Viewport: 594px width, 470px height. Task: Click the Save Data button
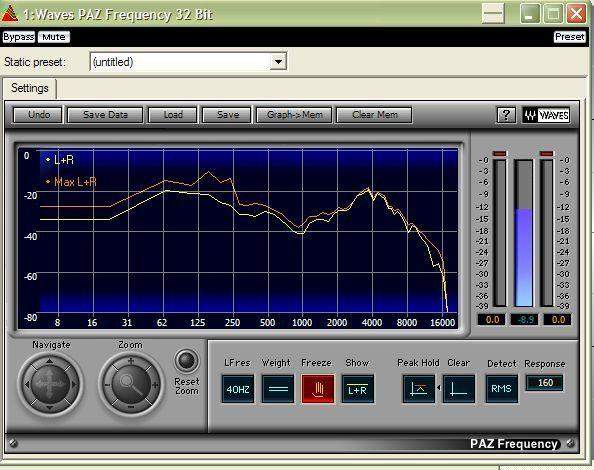[105, 115]
